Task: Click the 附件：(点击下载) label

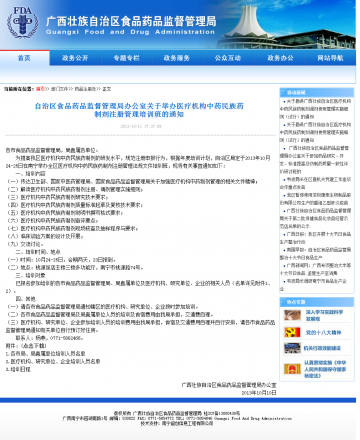Action: (x=26, y=346)
